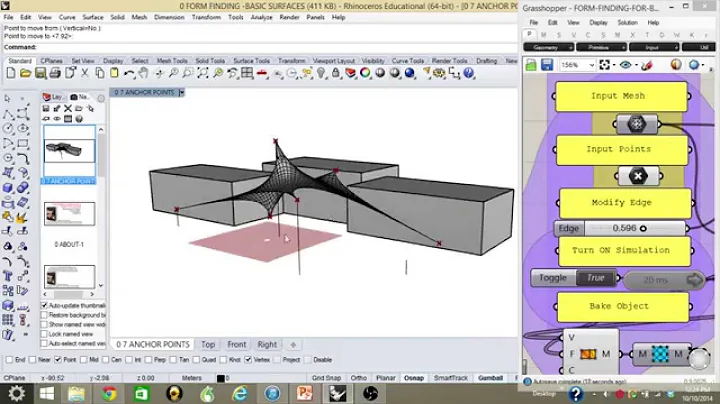Click the Grasshopper open file icon
Image resolution: width=720 pixels, height=404 pixels.
531,65
